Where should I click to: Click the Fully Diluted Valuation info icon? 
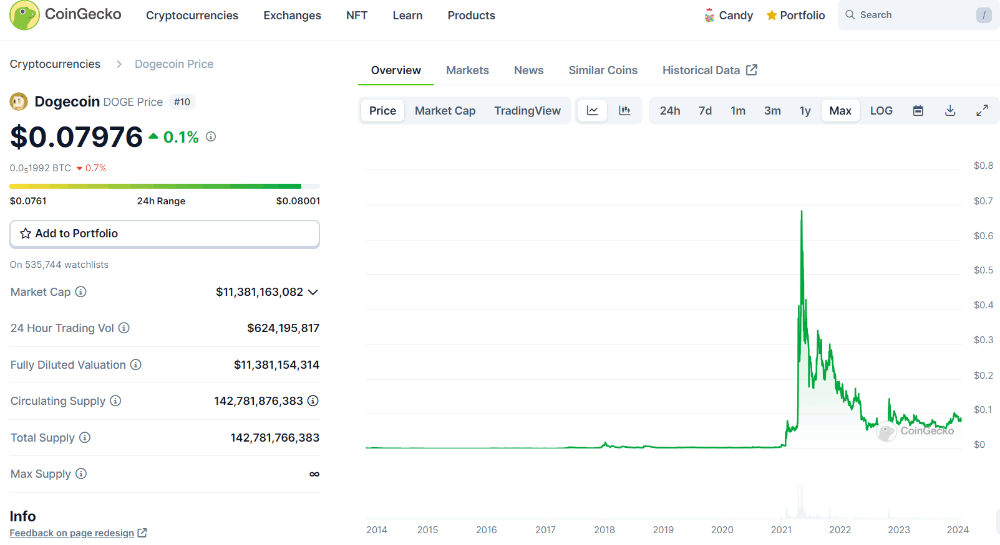coord(136,365)
